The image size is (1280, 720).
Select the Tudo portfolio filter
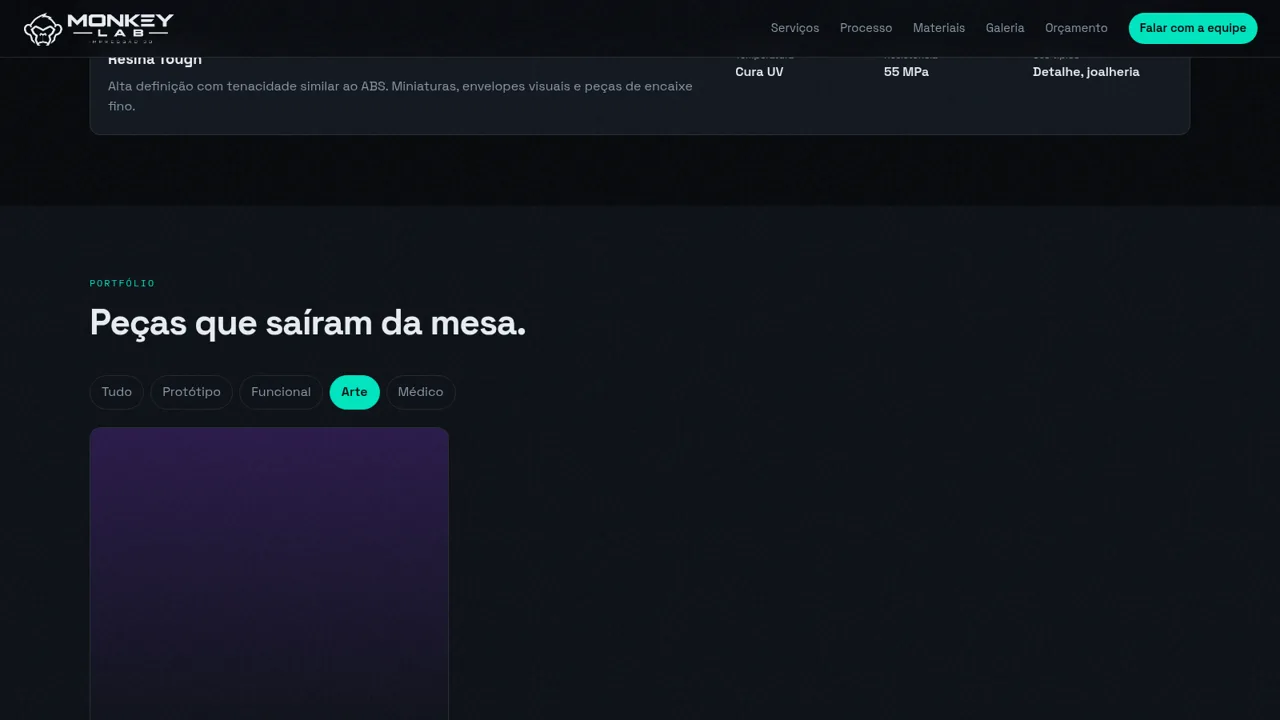[x=117, y=392]
